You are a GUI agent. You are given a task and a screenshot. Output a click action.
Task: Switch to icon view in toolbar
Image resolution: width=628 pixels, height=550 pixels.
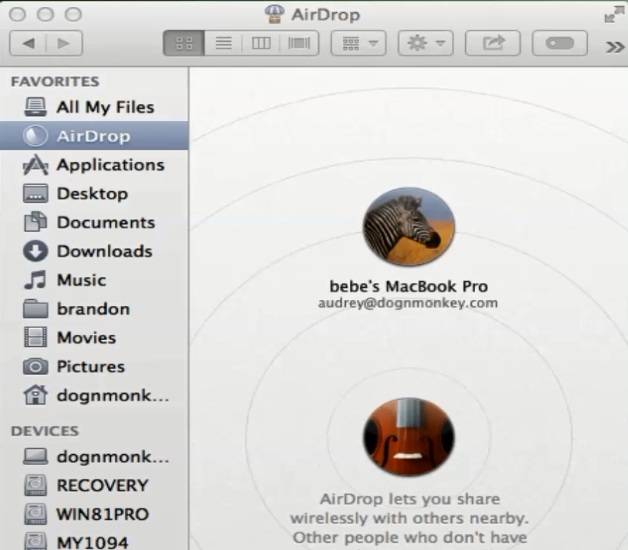(x=184, y=44)
